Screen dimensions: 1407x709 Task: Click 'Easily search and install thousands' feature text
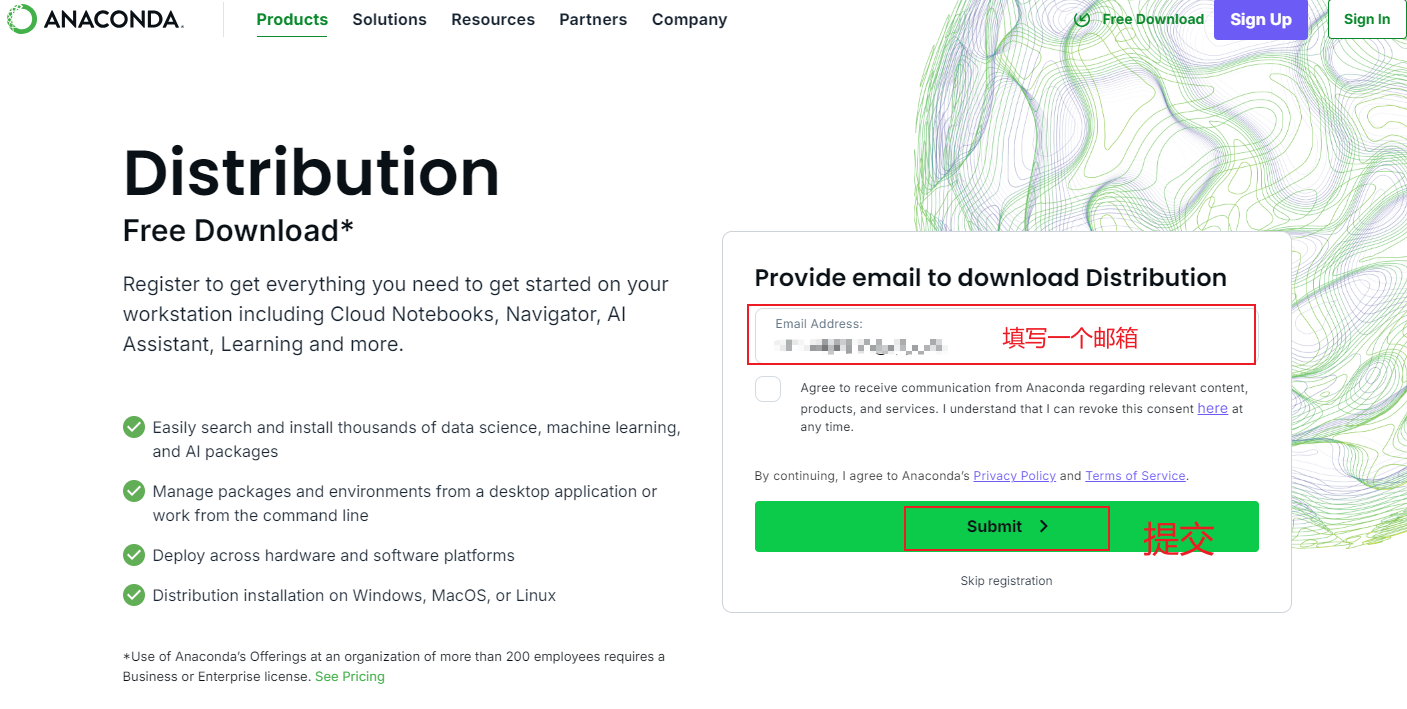point(416,440)
